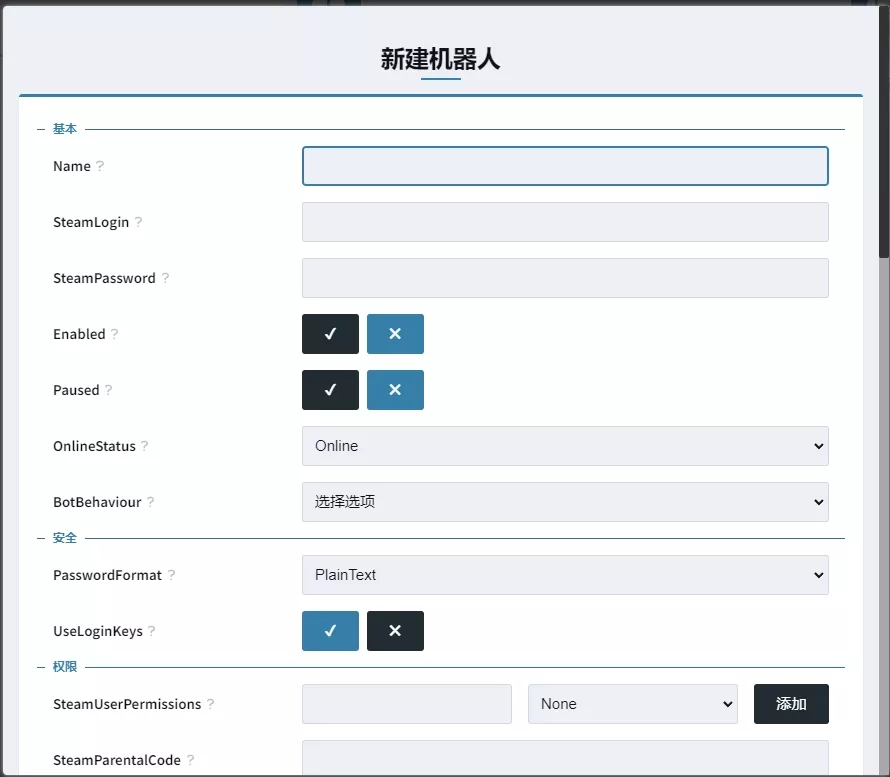
Task: Focus the Name input field
Action: tap(565, 166)
